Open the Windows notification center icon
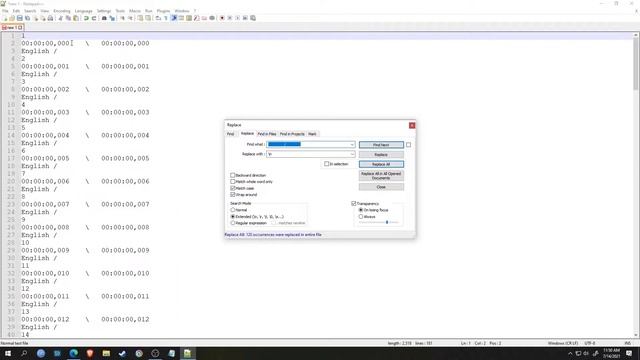The height and width of the screenshot is (360, 640). (x=629, y=353)
